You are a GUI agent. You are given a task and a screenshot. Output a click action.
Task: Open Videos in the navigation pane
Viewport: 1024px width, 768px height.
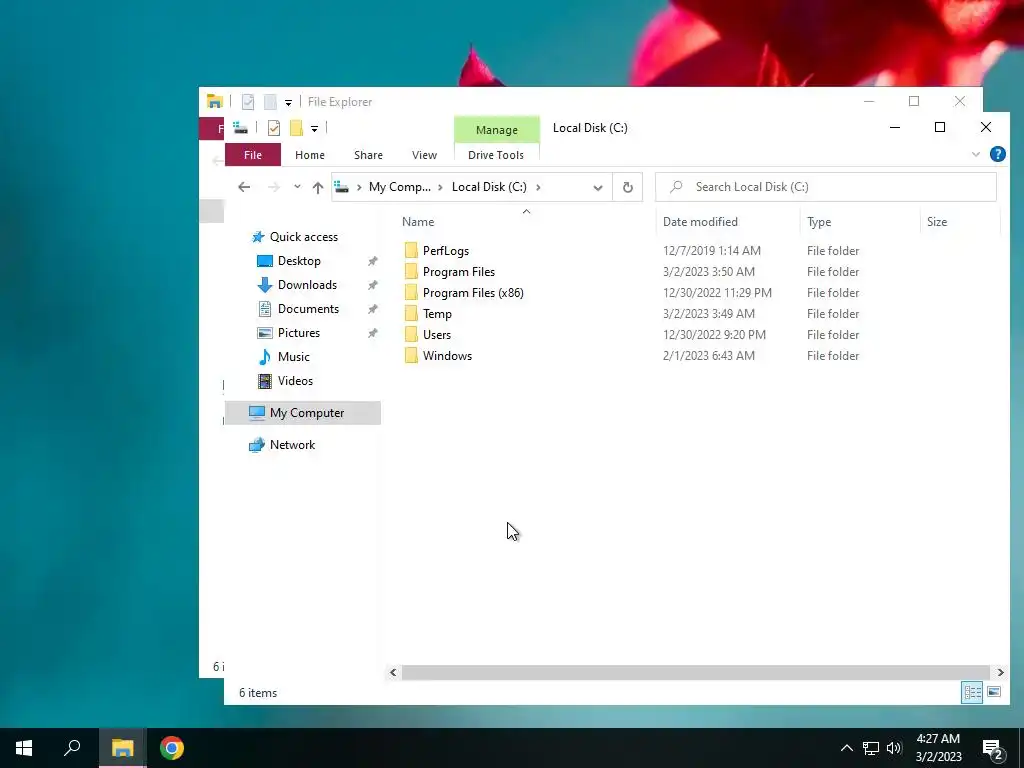[295, 381]
